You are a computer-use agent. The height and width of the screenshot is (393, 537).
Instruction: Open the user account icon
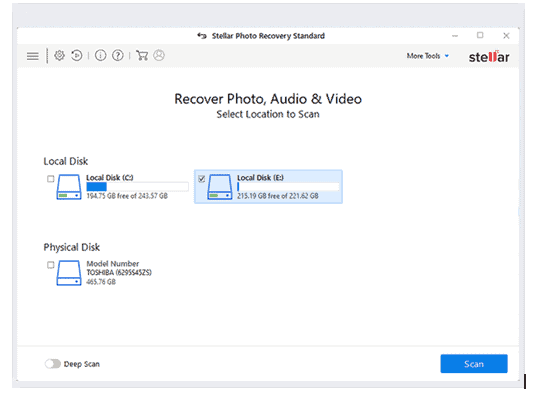(x=159, y=55)
